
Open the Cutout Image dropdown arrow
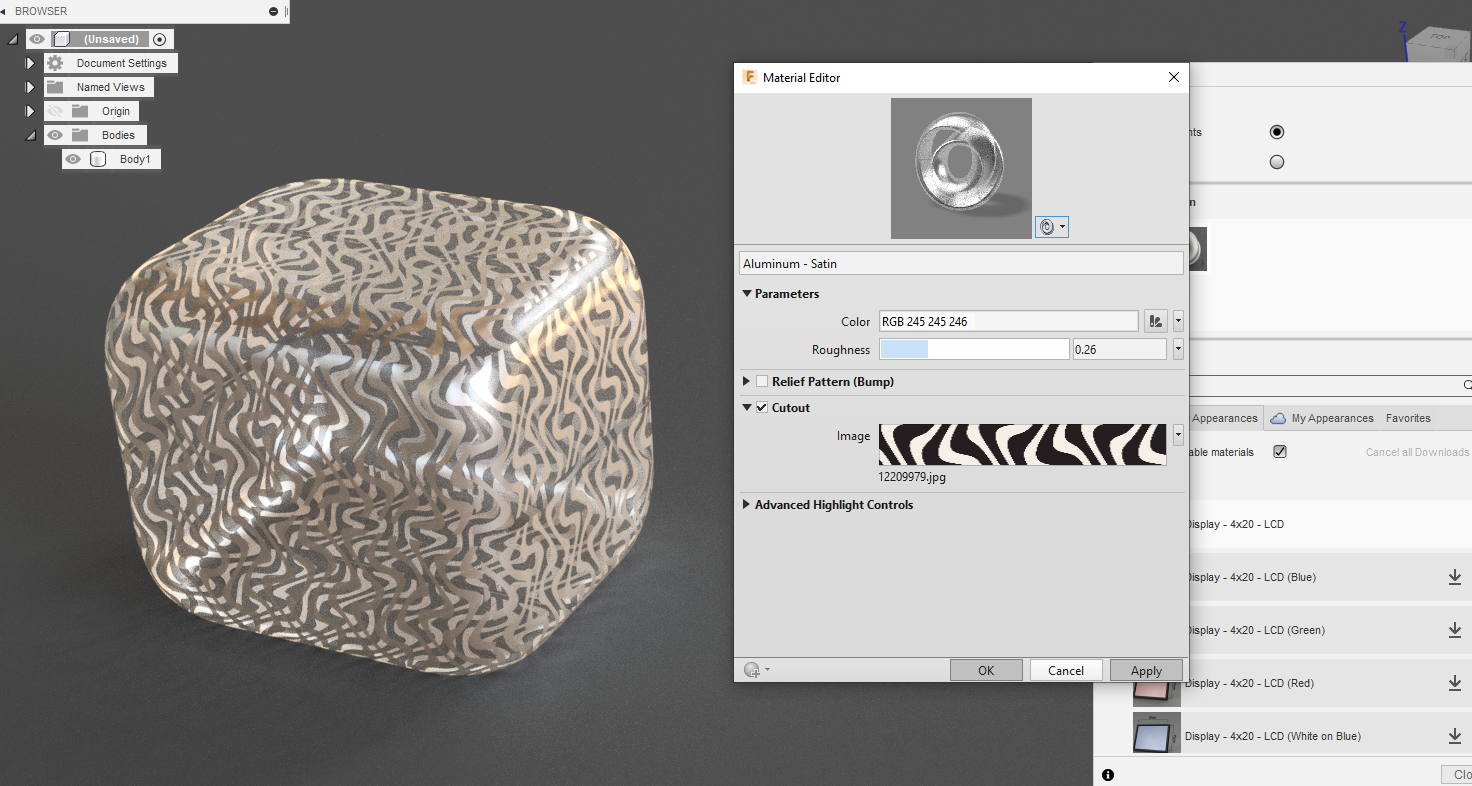1178,435
